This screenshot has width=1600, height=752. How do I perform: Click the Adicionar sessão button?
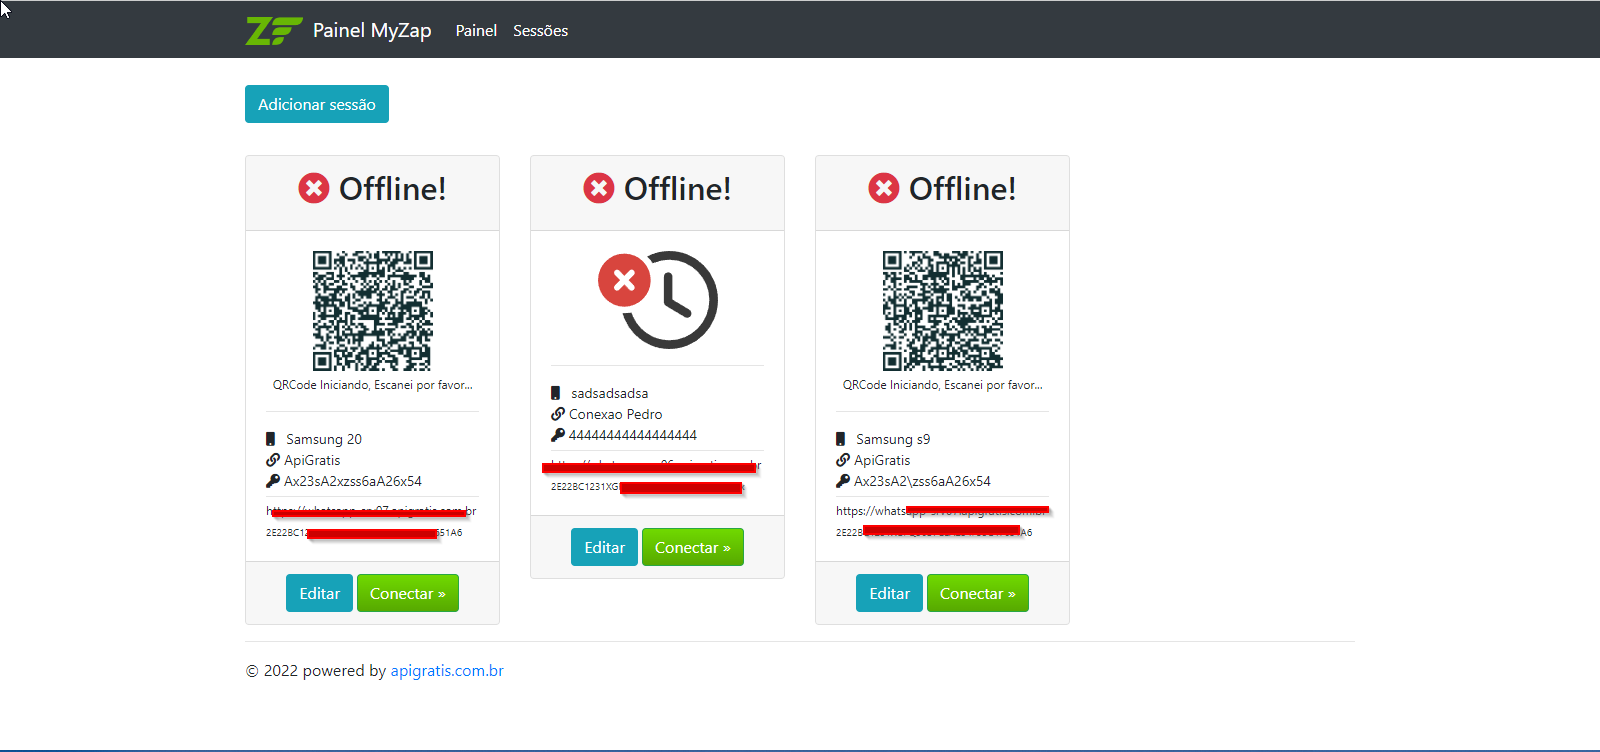[317, 104]
